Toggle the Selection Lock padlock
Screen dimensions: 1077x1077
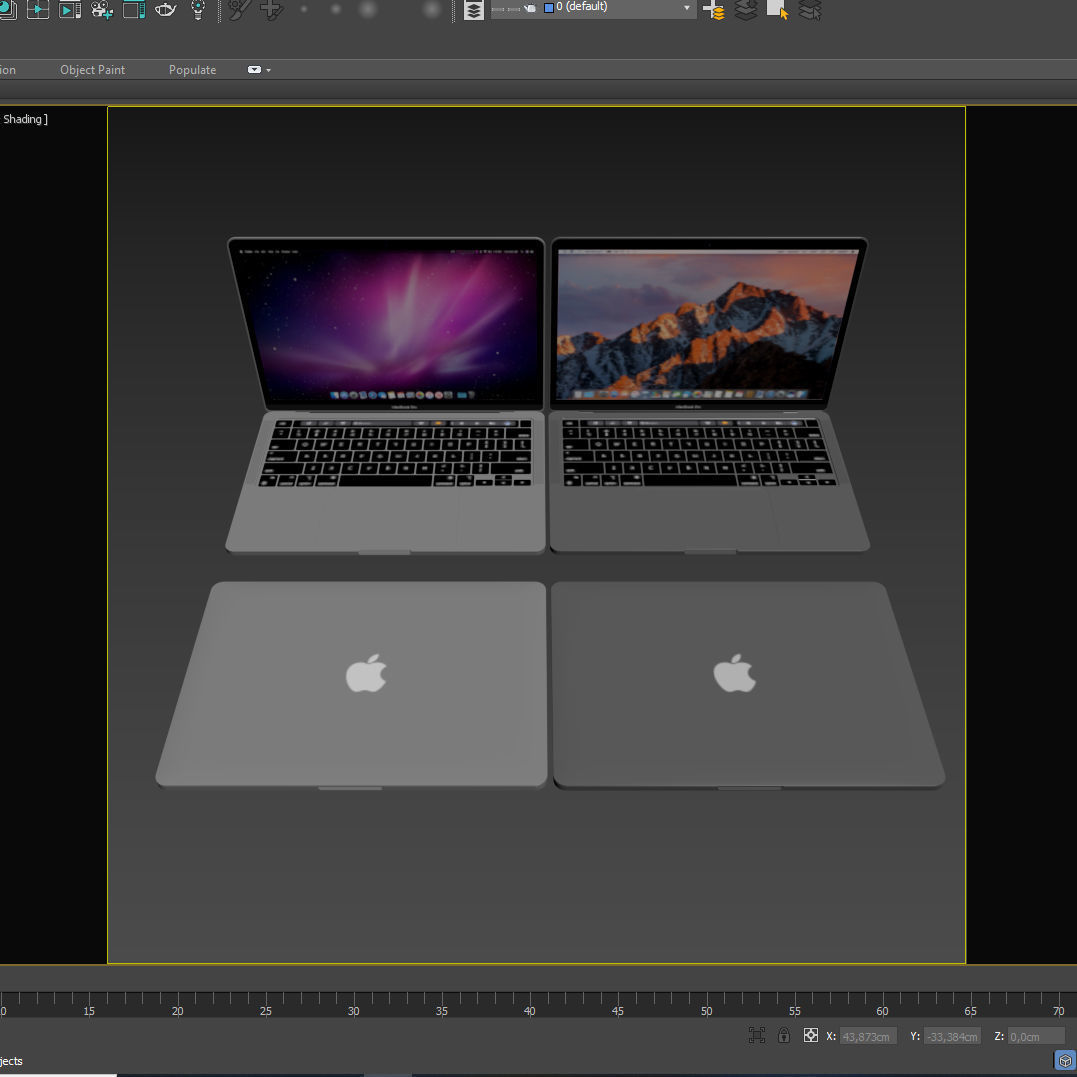click(784, 1035)
